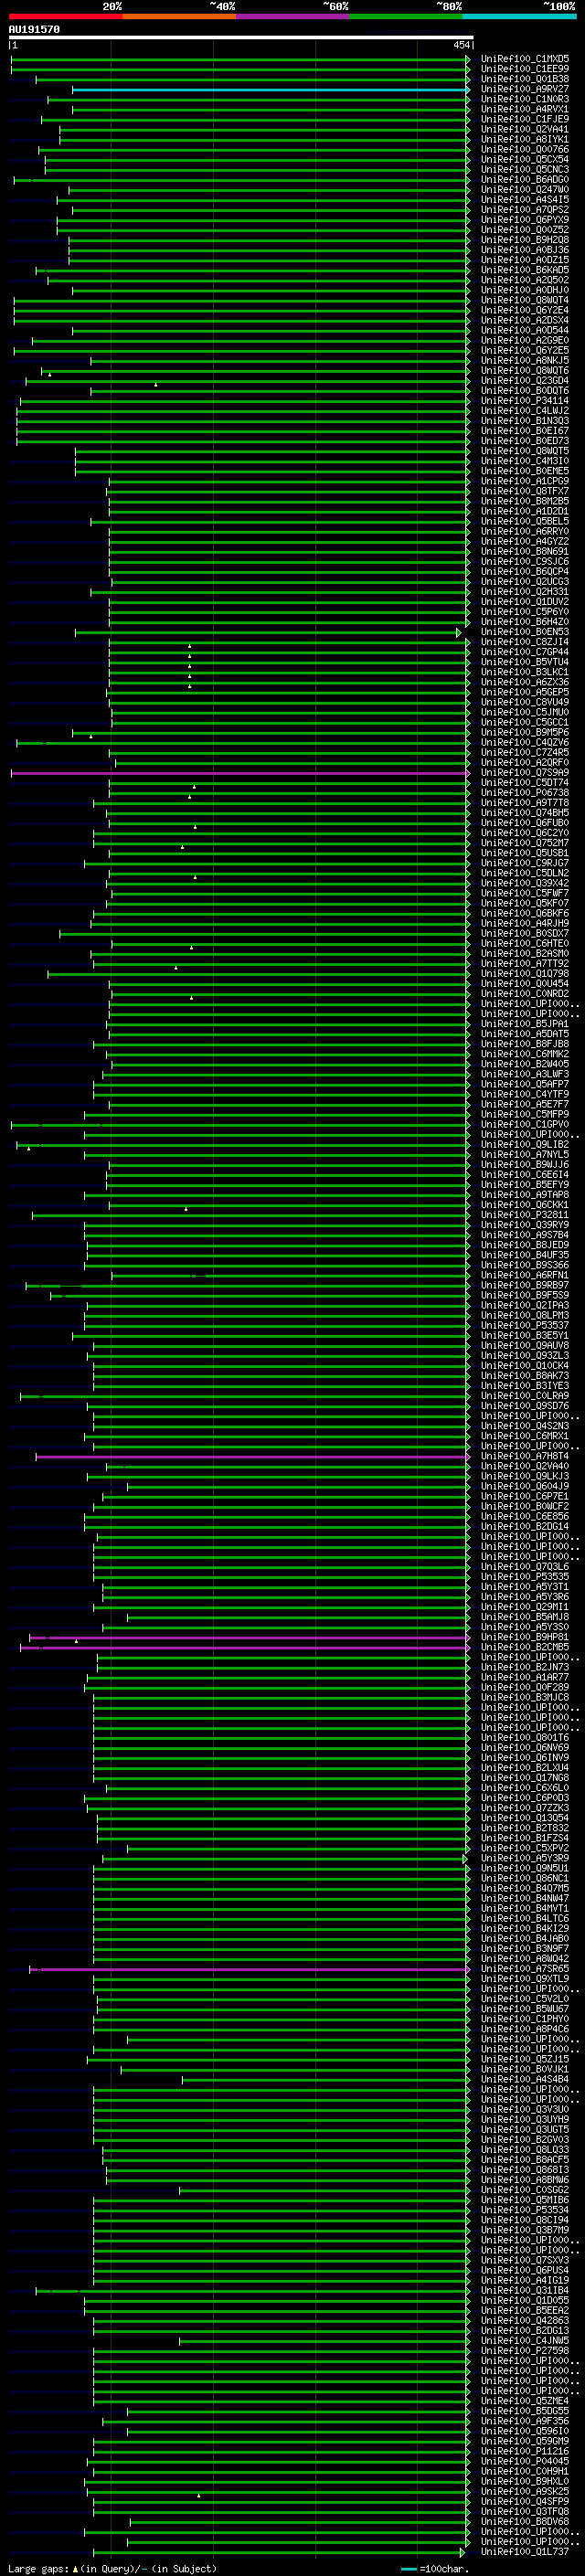
Task: Click the UniRef100_B2CM85 label
Action: coord(524,1648)
